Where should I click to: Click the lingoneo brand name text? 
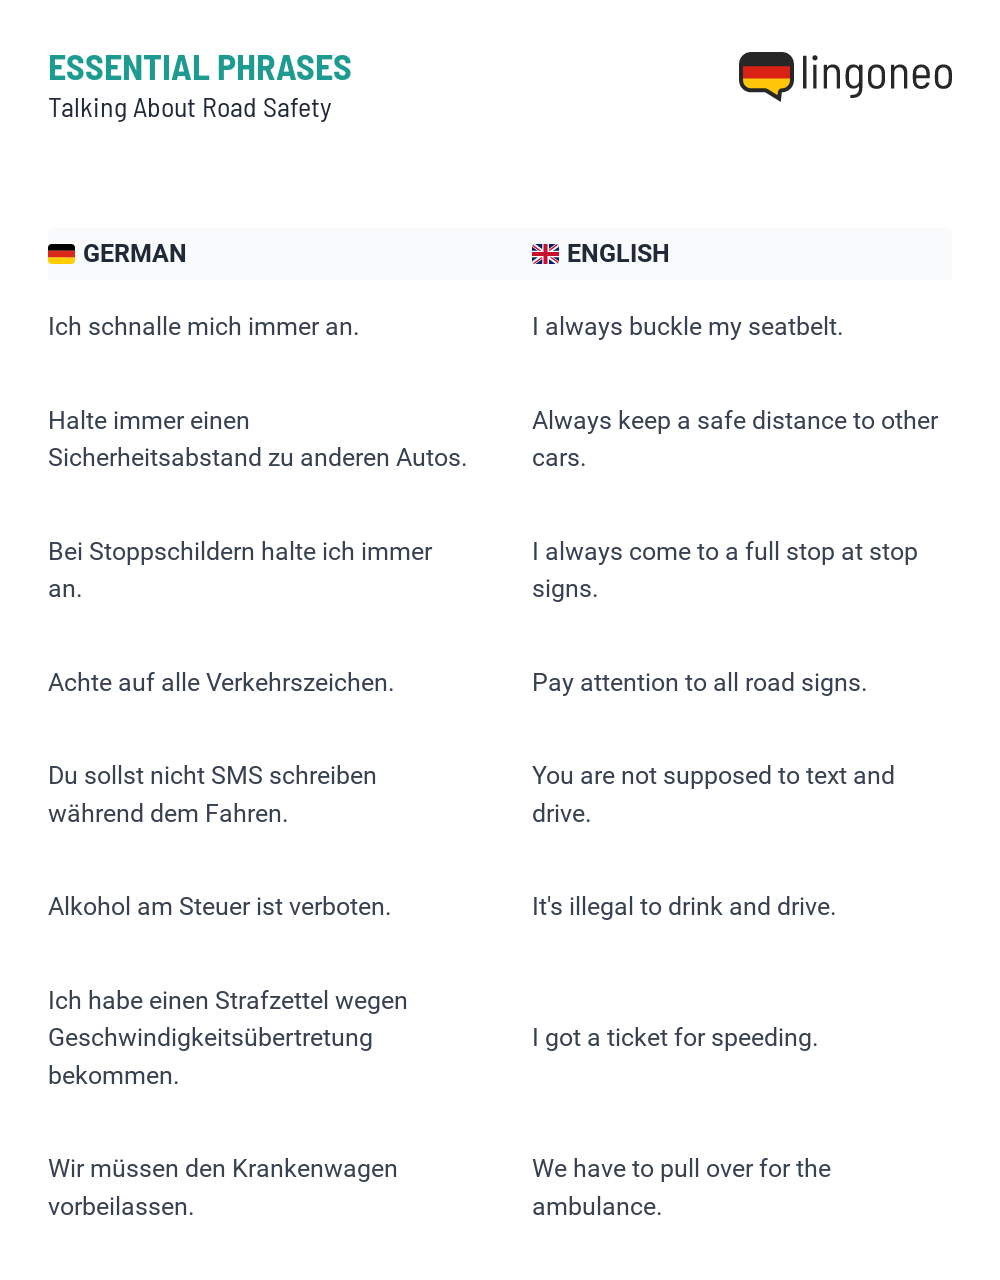(876, 75)
